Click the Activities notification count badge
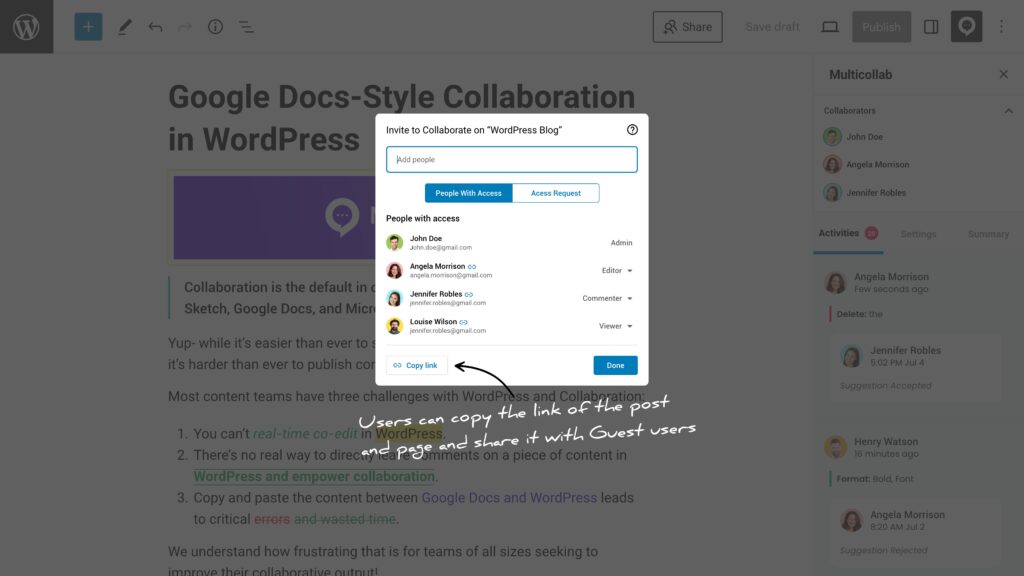 click(x=871, y=232)
